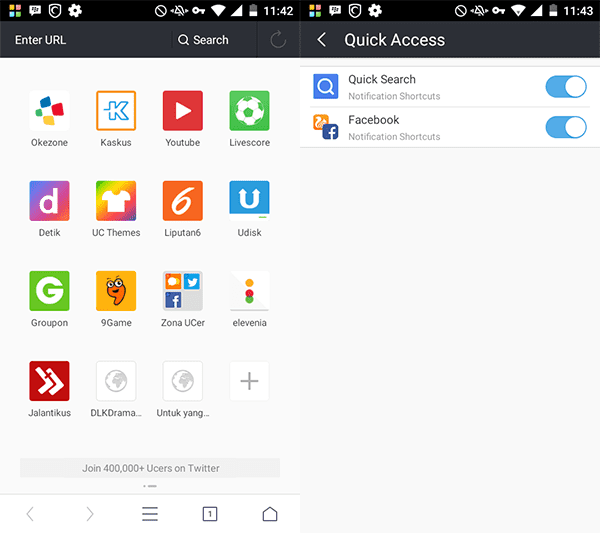The height and width of the screenshot is (533, 600).
Task: Reload the page with refresh icon
Action: pyautogui.click(x=278, y=39)
